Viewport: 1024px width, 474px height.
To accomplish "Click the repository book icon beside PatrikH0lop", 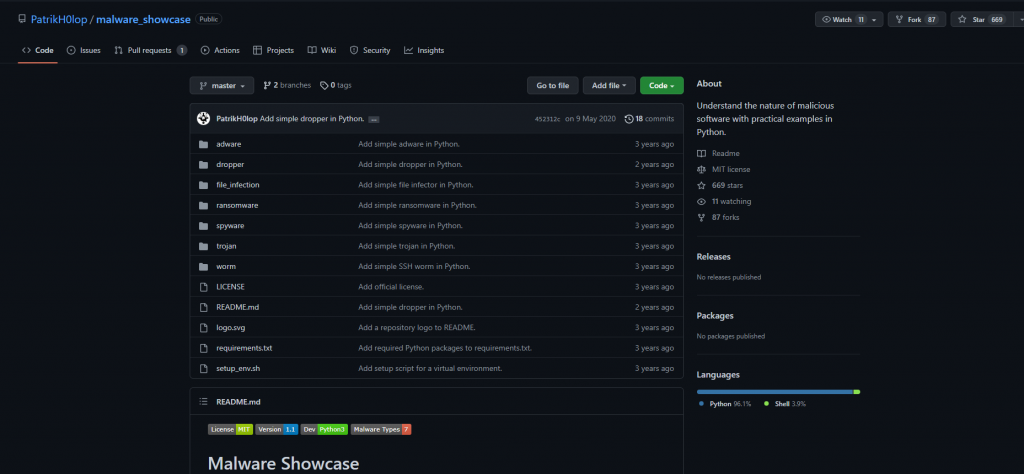I will coord(22,19).
